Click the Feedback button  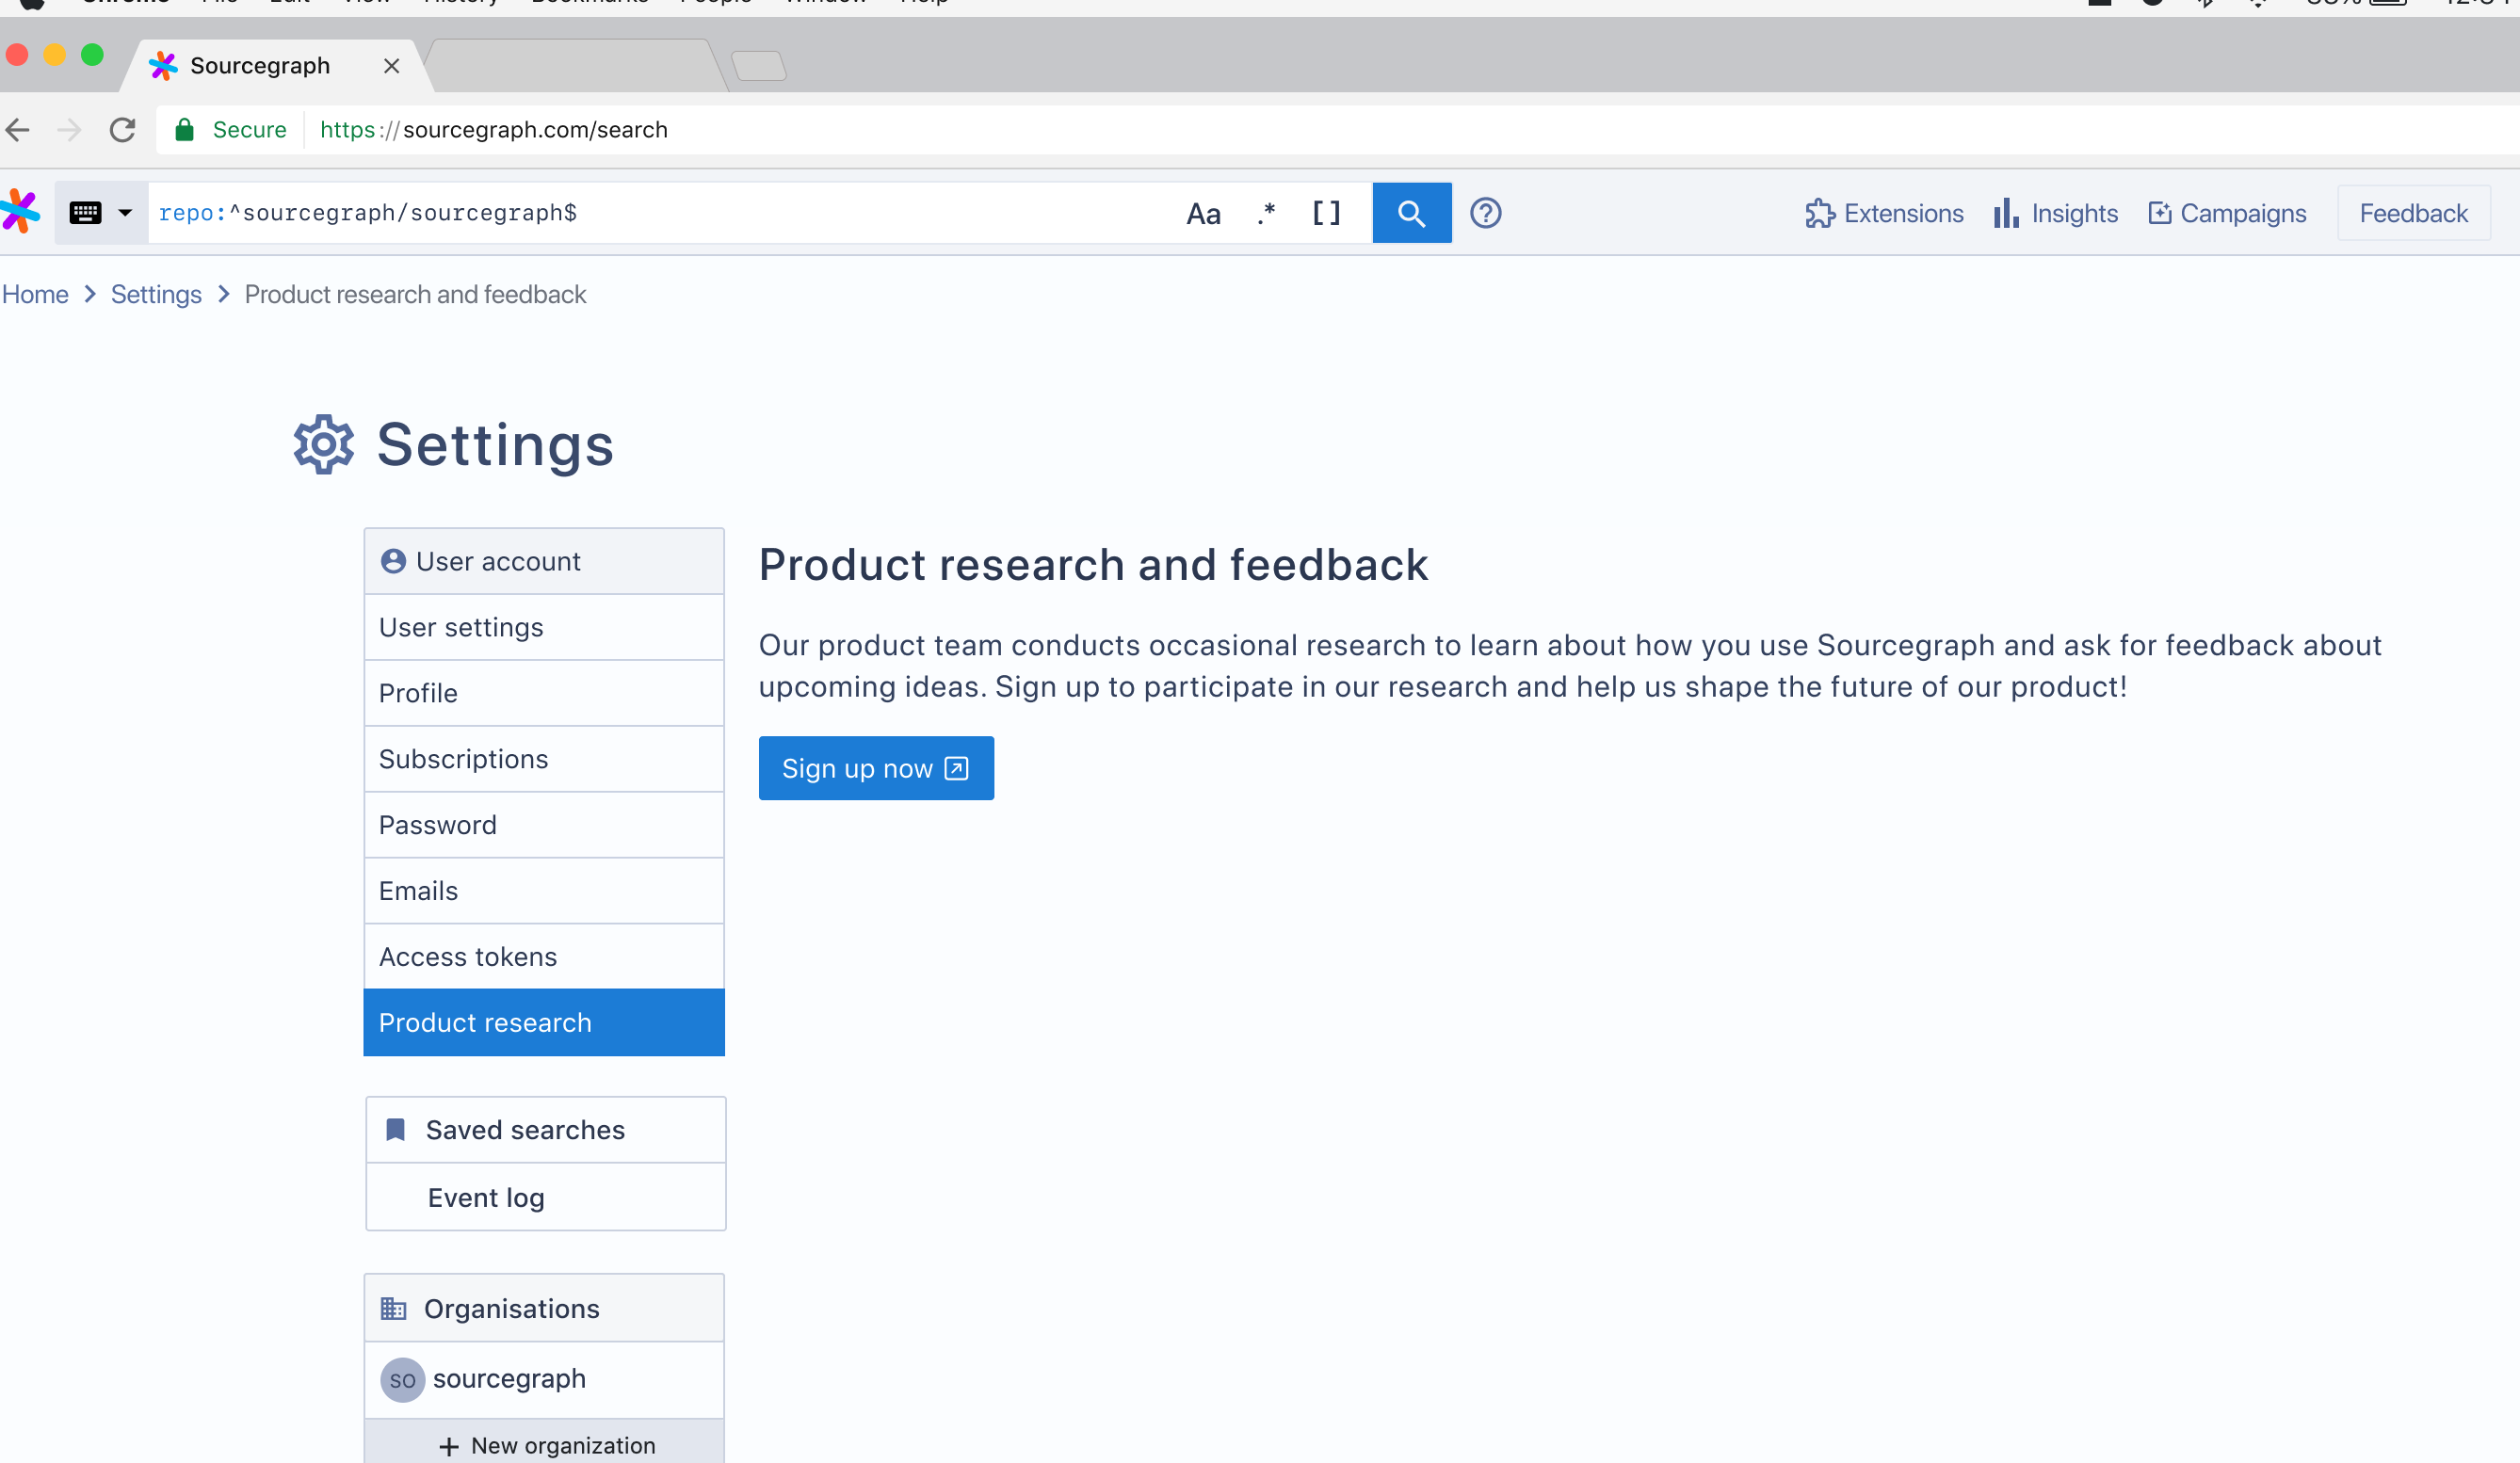[2413, 213]
